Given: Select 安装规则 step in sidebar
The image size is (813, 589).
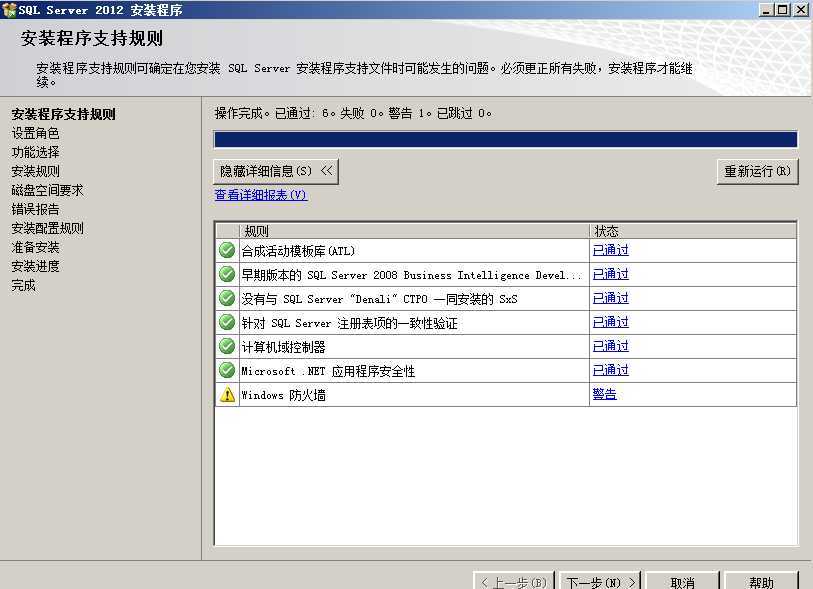Looking at the screenshot, I should click(x=35, y=171).
